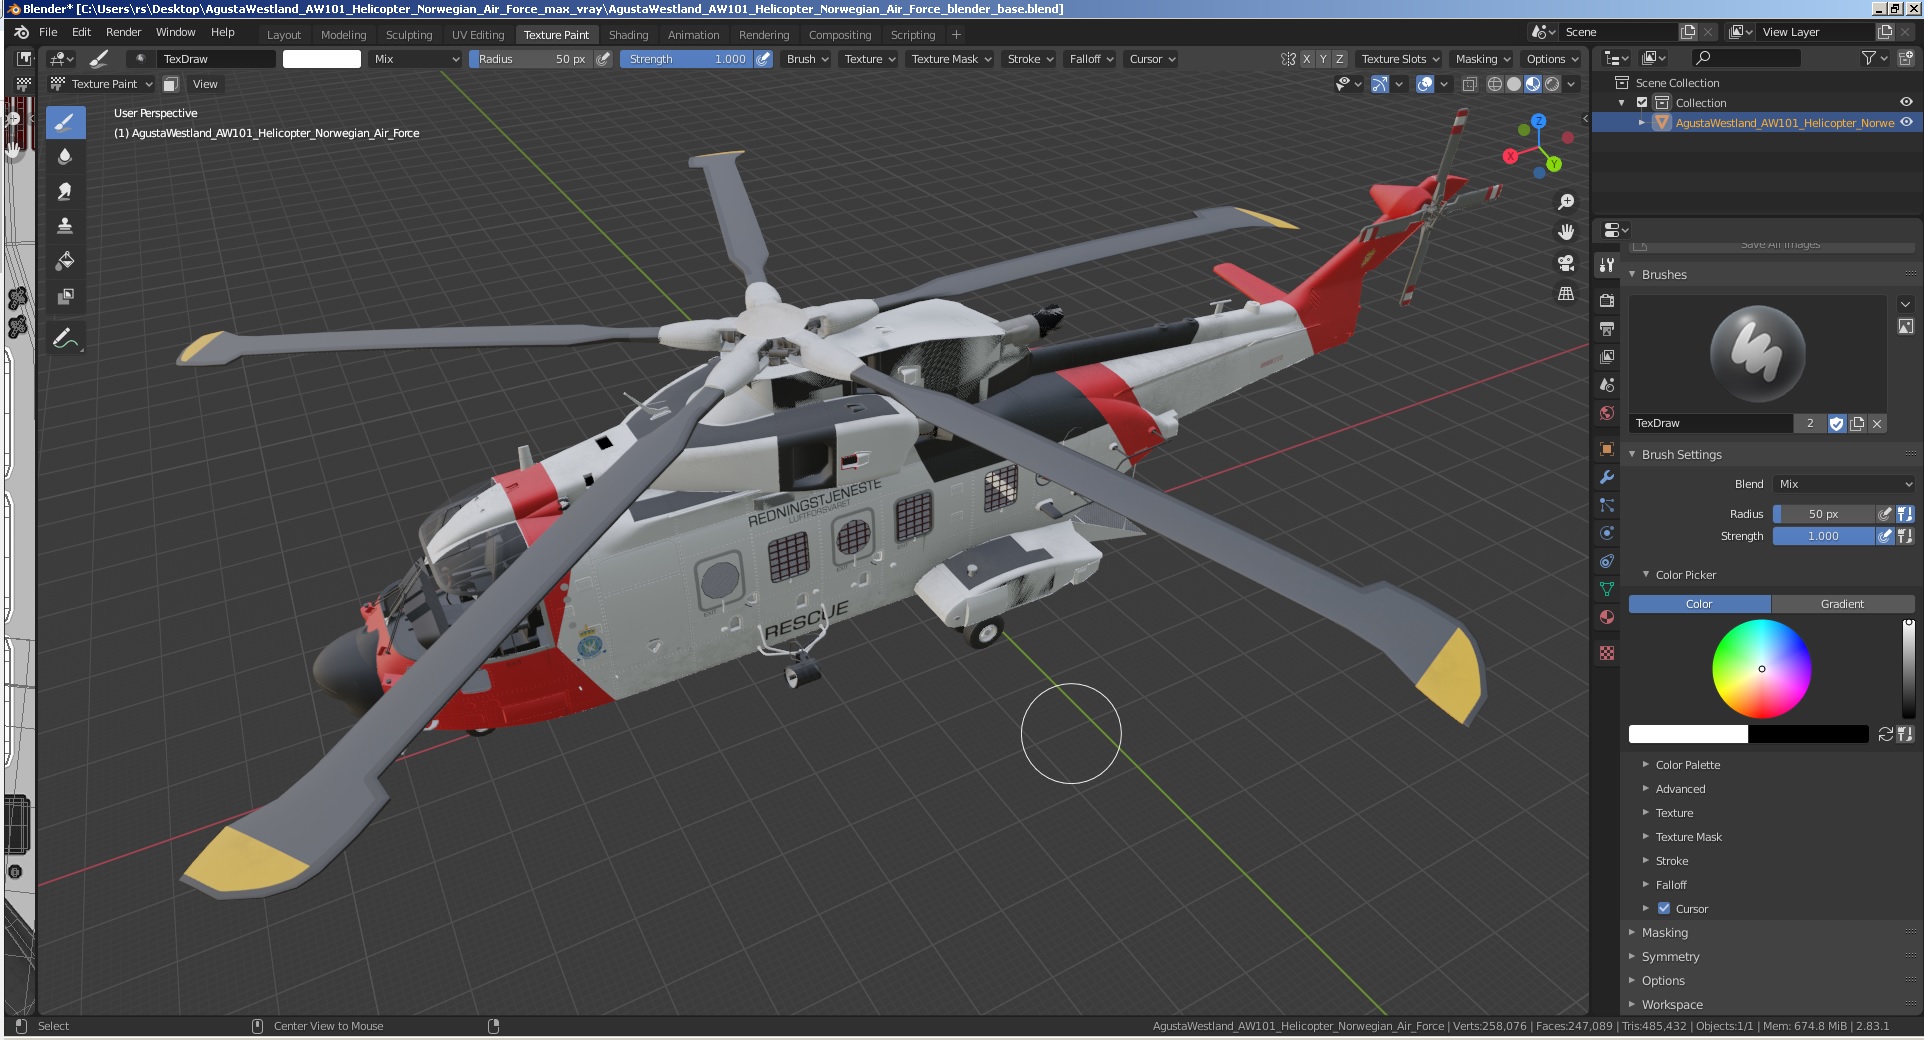
Task: Toggle X-ray display
Action: coord(1469,84)
